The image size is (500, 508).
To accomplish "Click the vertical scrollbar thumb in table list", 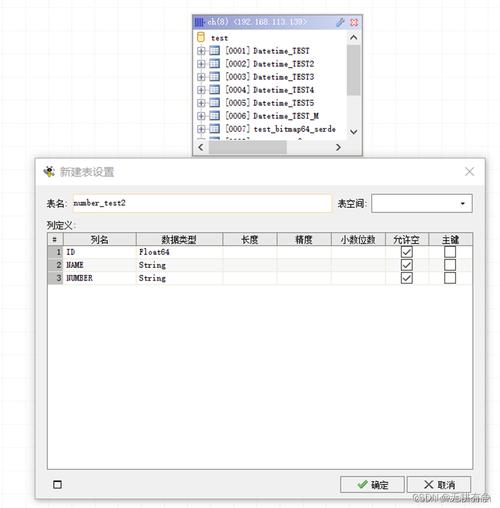I will click(353, 70).
